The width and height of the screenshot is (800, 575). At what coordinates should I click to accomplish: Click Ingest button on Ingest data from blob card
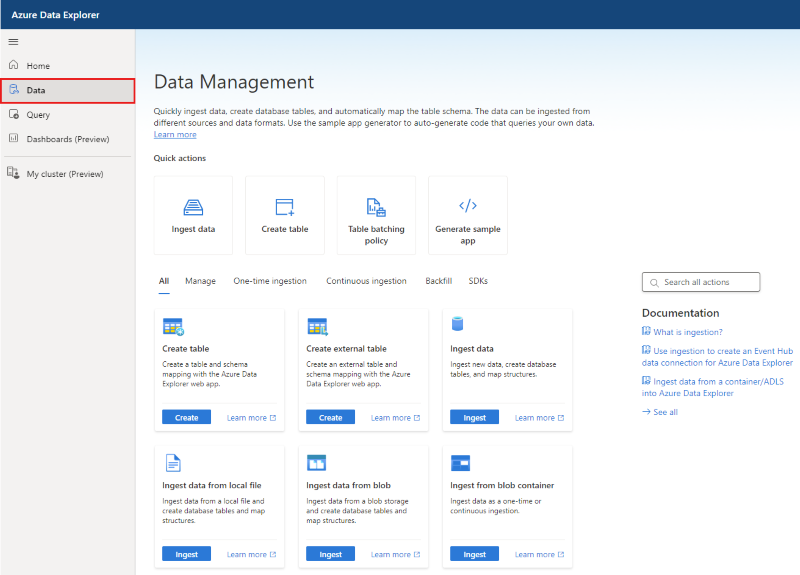point(330,554)
